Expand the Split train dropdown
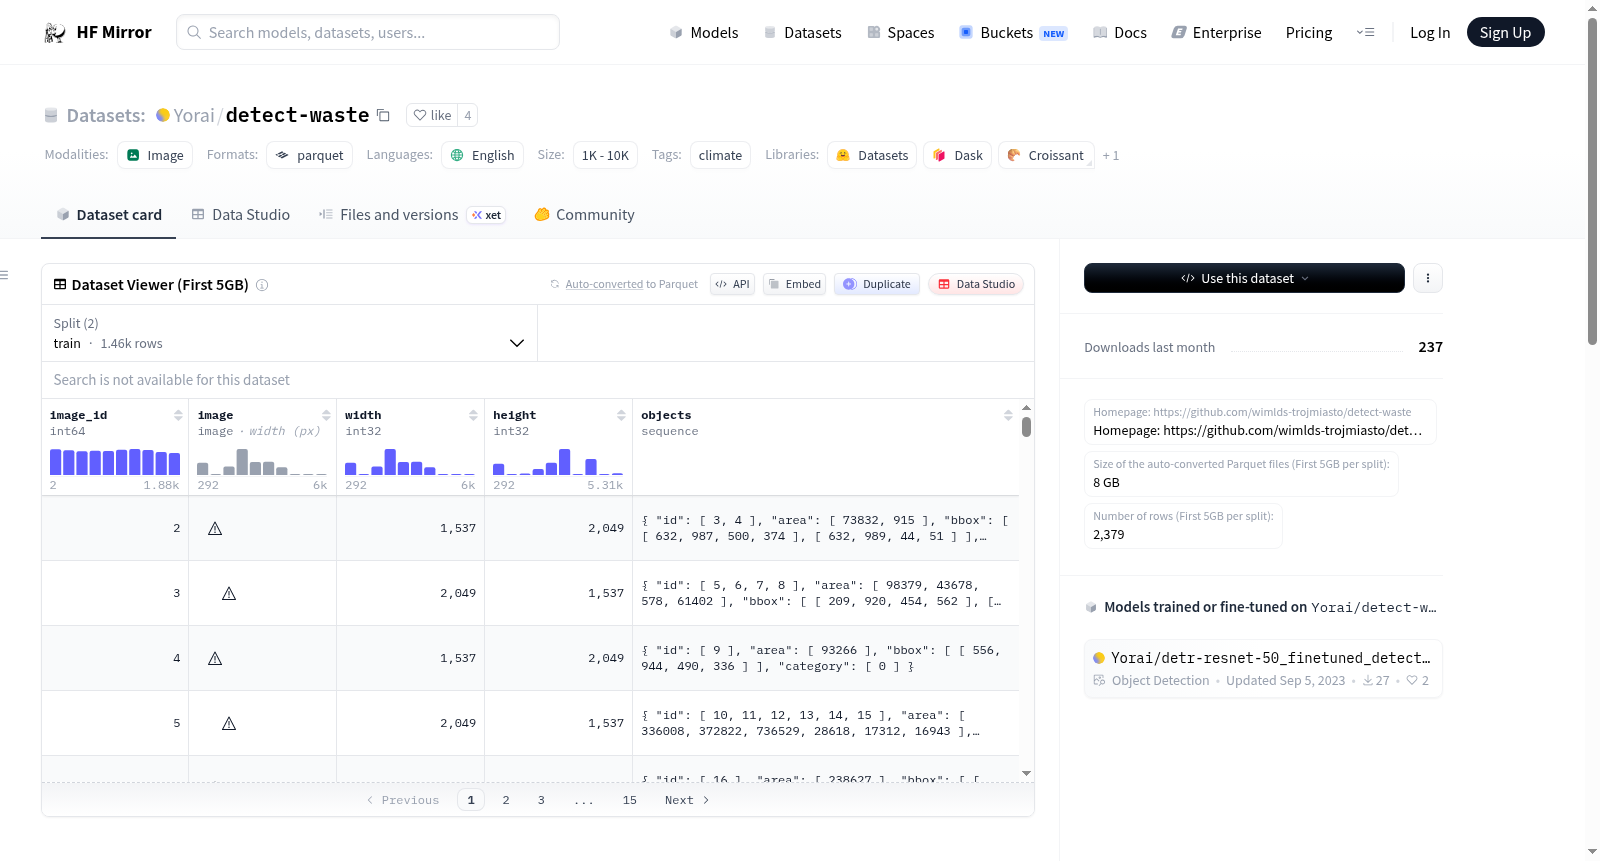 [289, 333]
